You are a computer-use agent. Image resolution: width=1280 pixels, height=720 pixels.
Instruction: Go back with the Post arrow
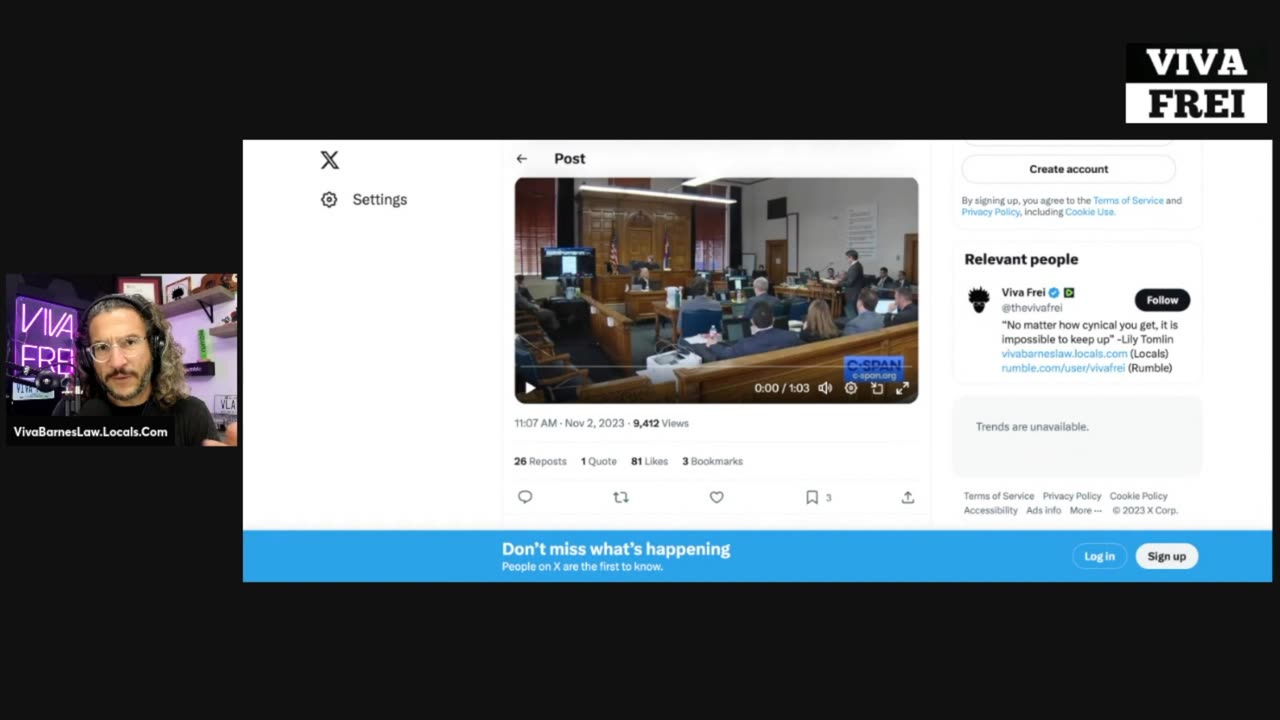click(x=522, y=159)
